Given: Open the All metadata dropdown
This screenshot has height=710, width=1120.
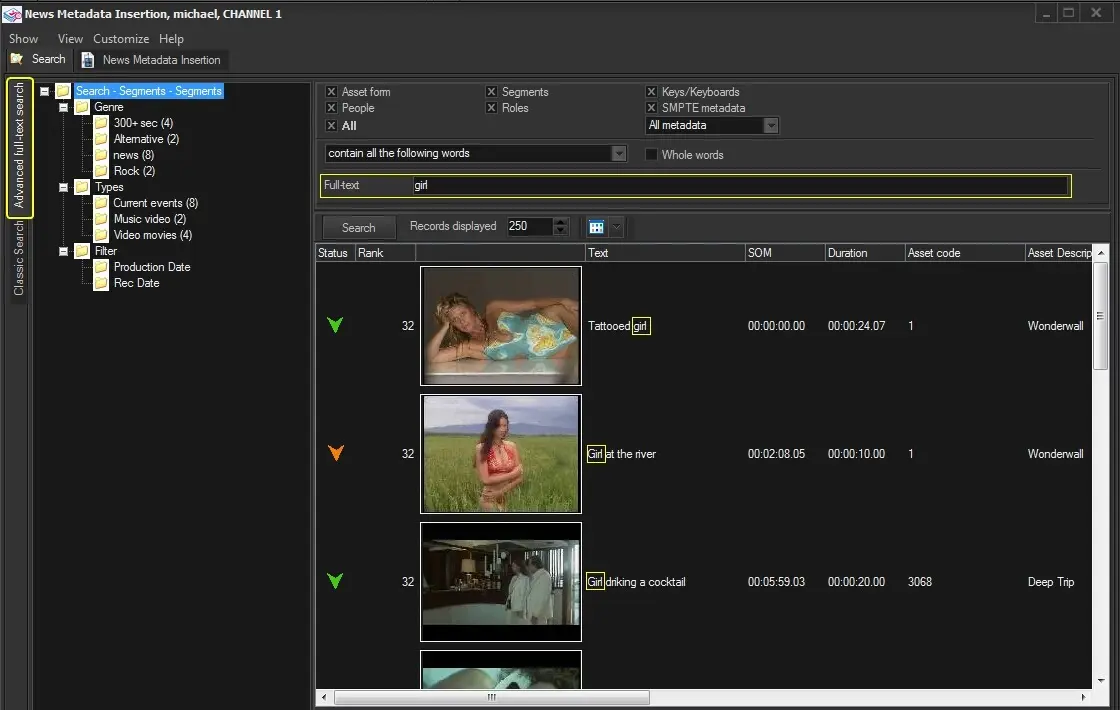Looking at the screenshot, I should (x=770, y=126).
